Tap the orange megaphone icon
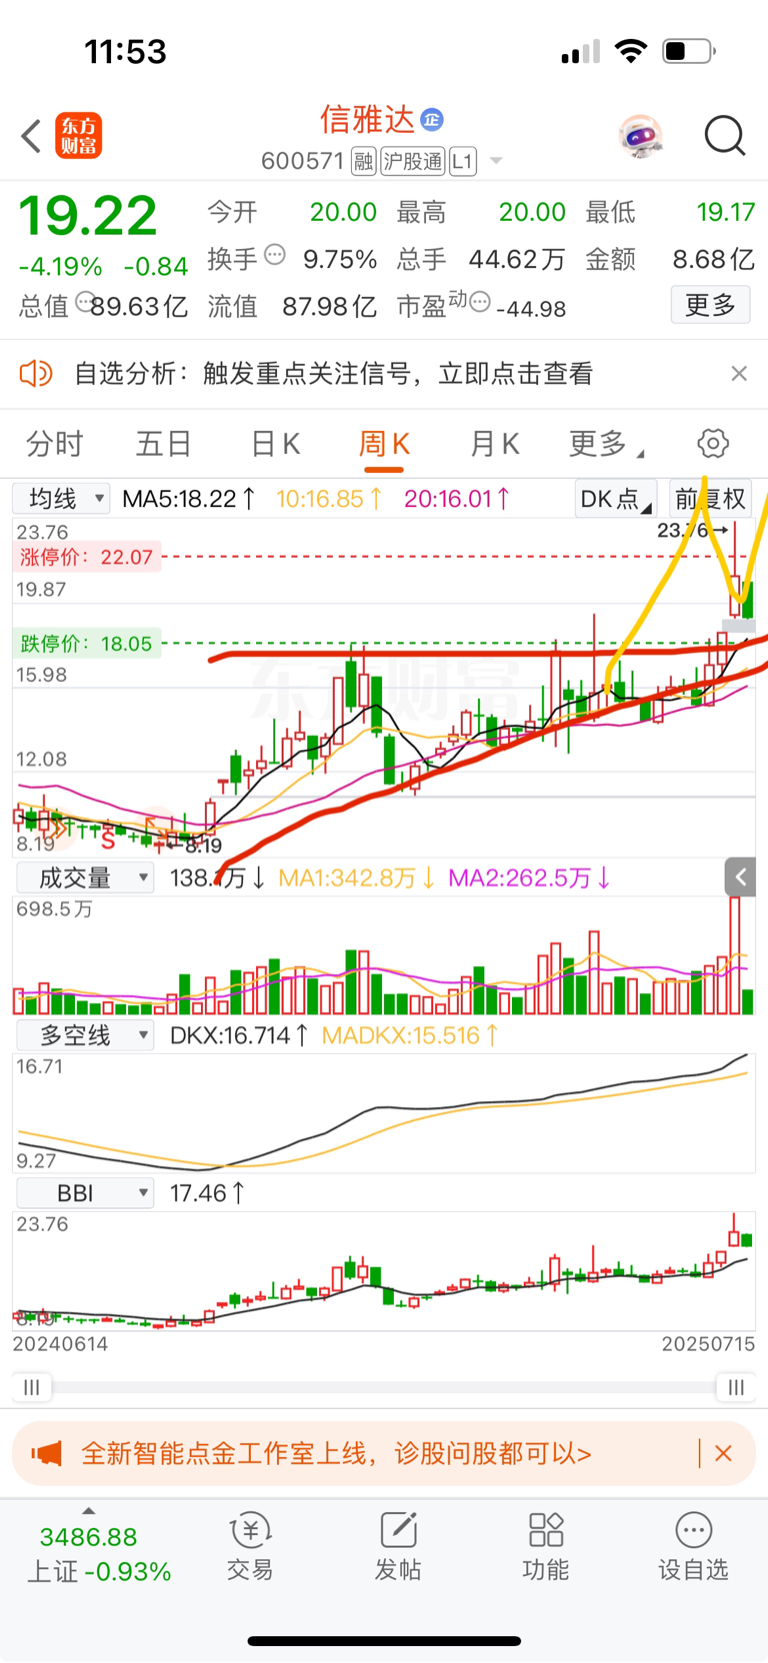768x1663 pixels. click(46, 1453)
